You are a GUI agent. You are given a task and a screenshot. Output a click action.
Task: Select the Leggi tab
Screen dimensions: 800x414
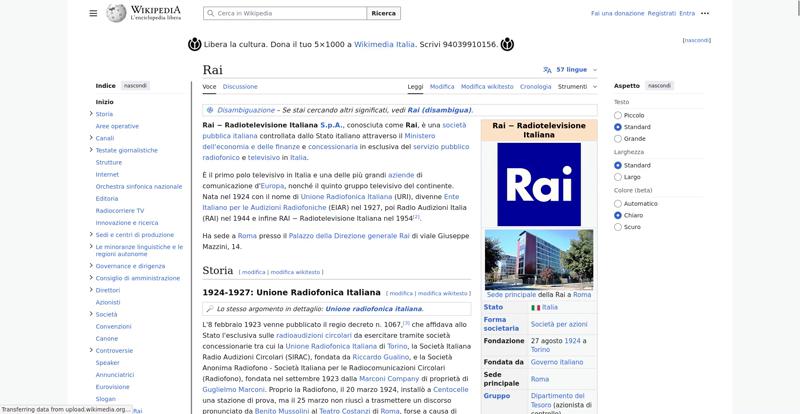point(415,87)
